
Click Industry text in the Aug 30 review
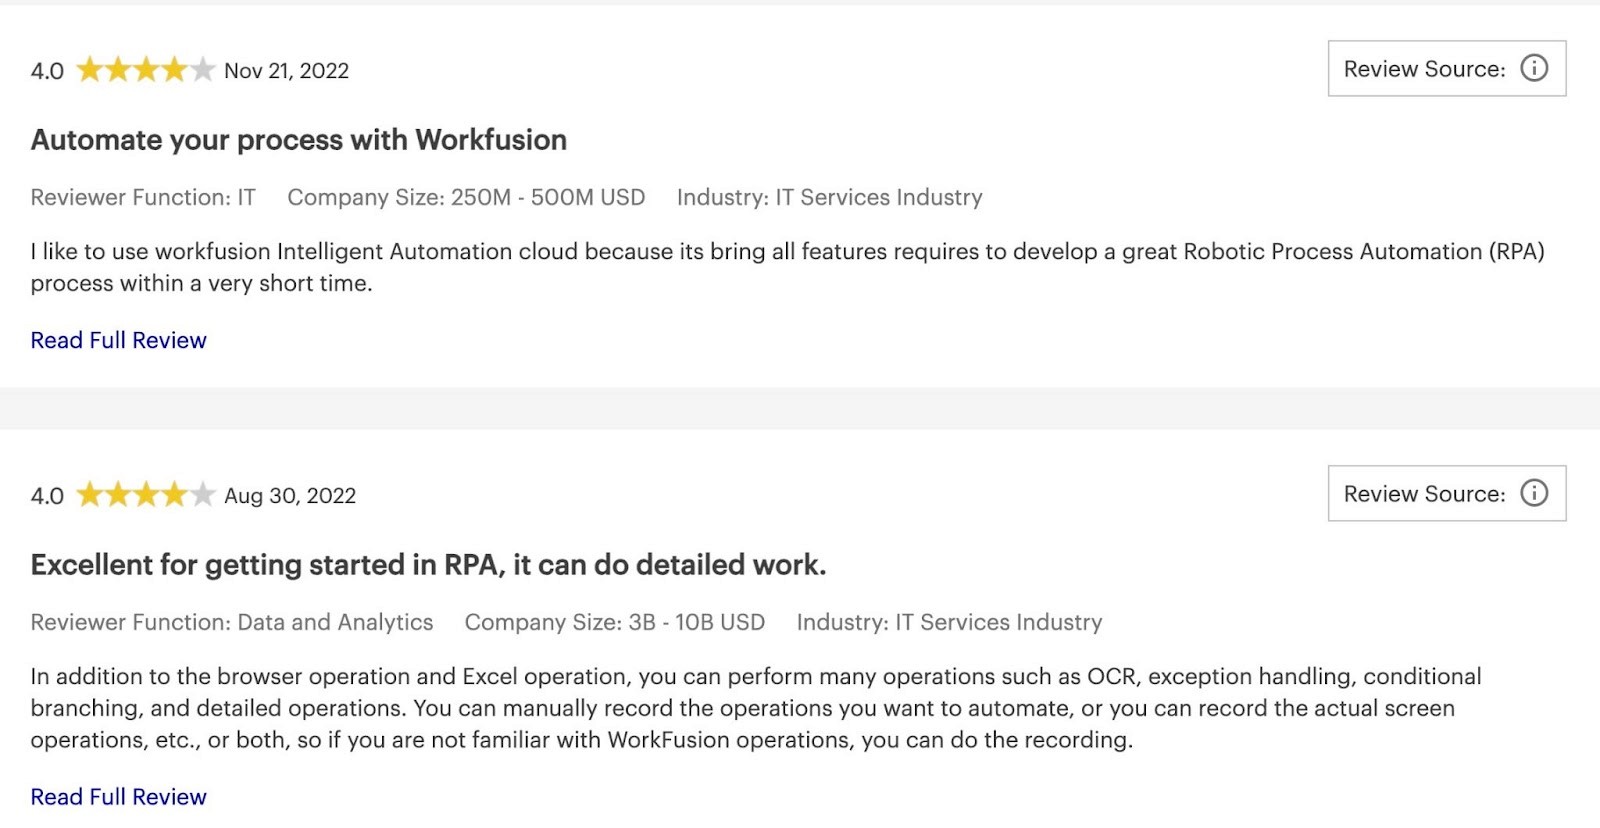(949, 622)
